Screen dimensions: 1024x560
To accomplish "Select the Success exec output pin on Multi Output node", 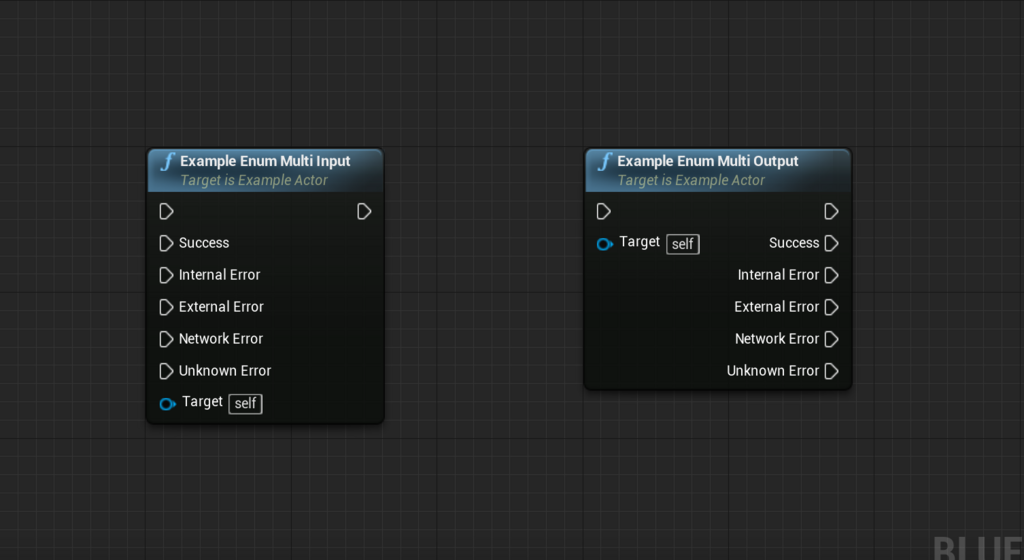I will click(x=831, y=243).
